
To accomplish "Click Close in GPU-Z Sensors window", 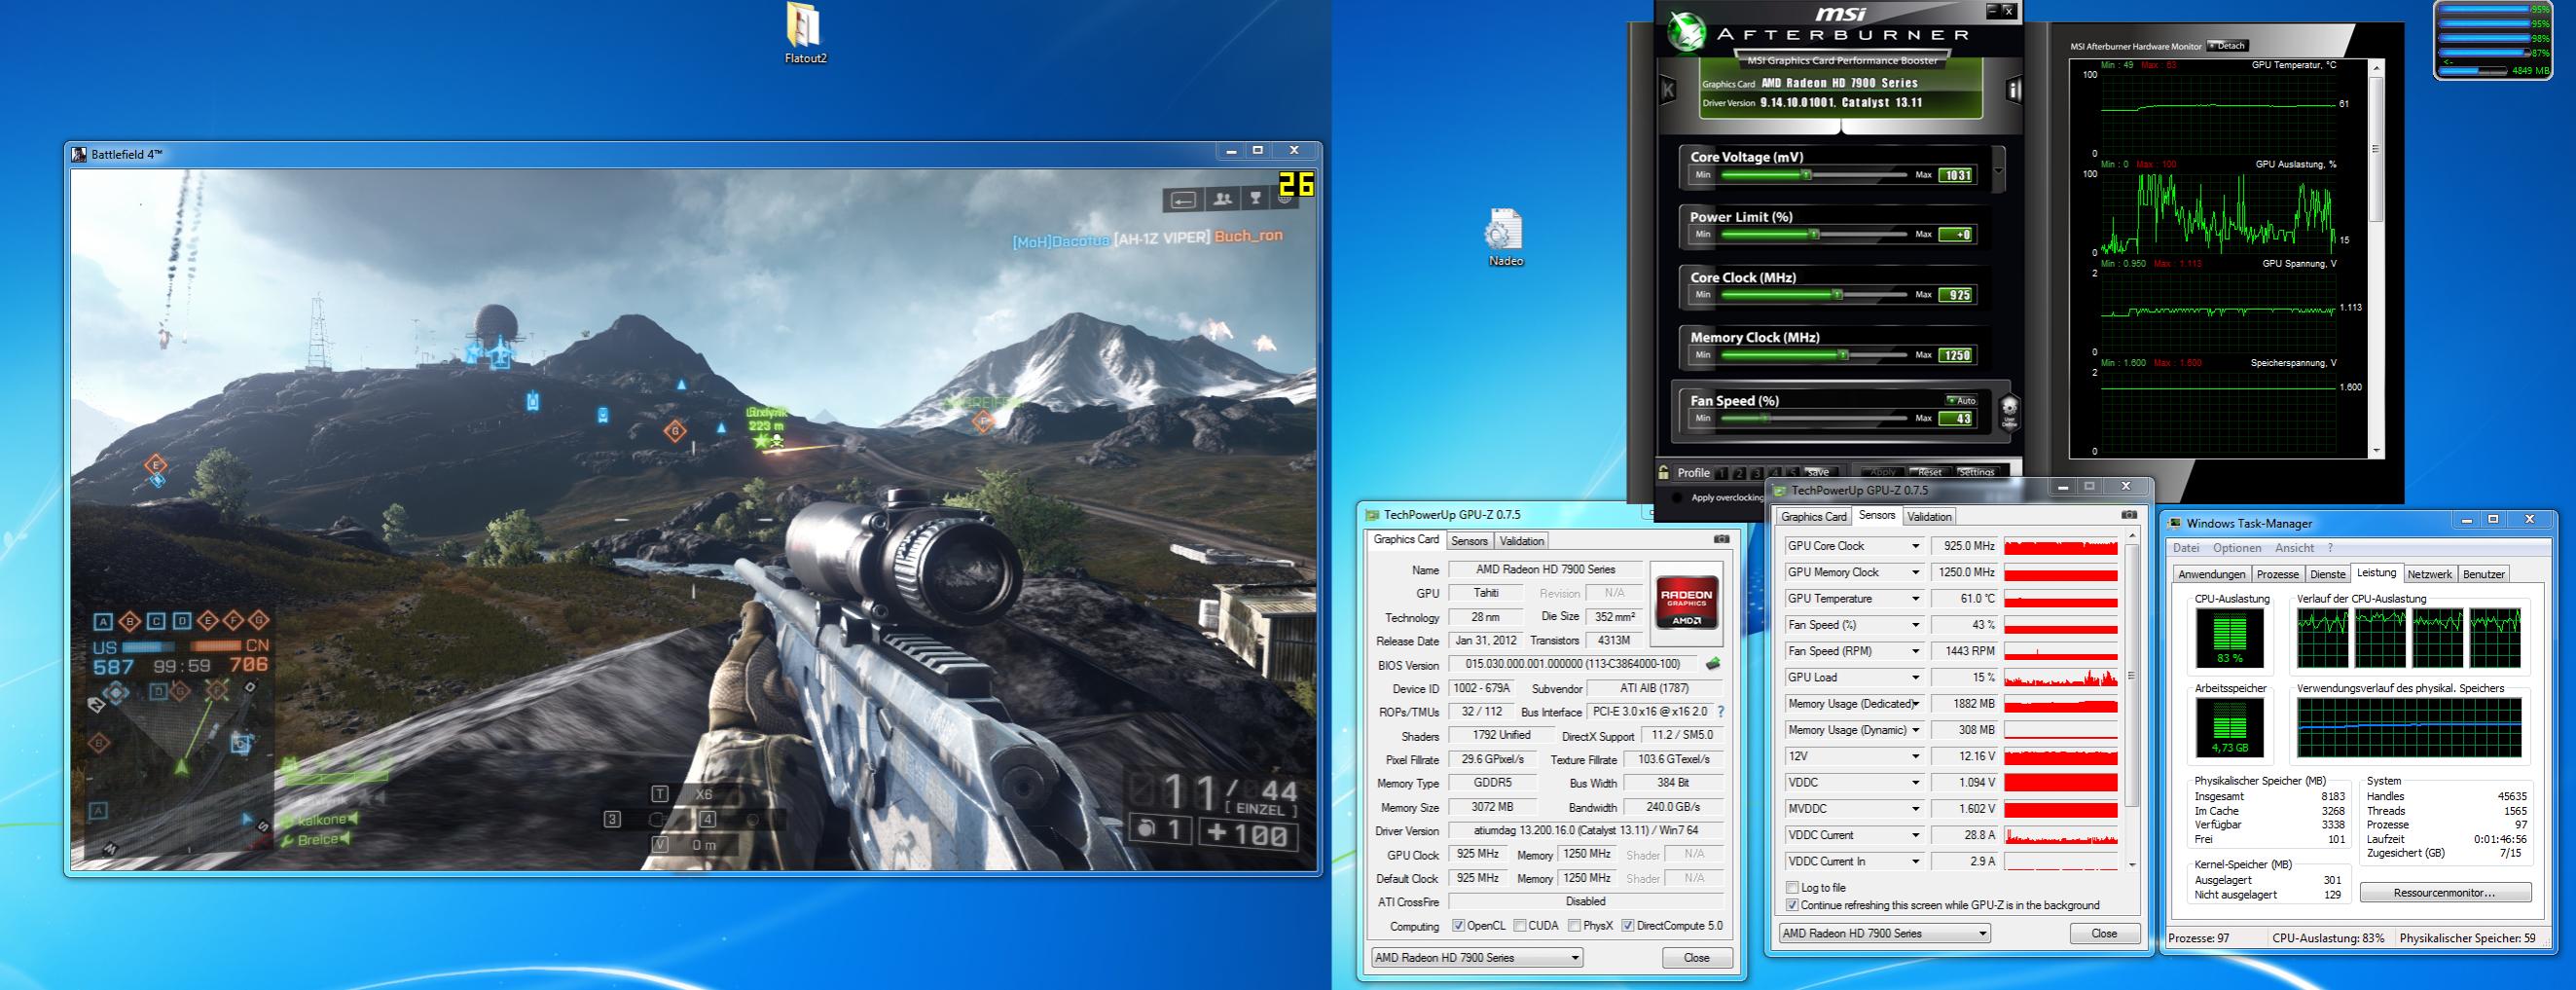I will 2104,933.
